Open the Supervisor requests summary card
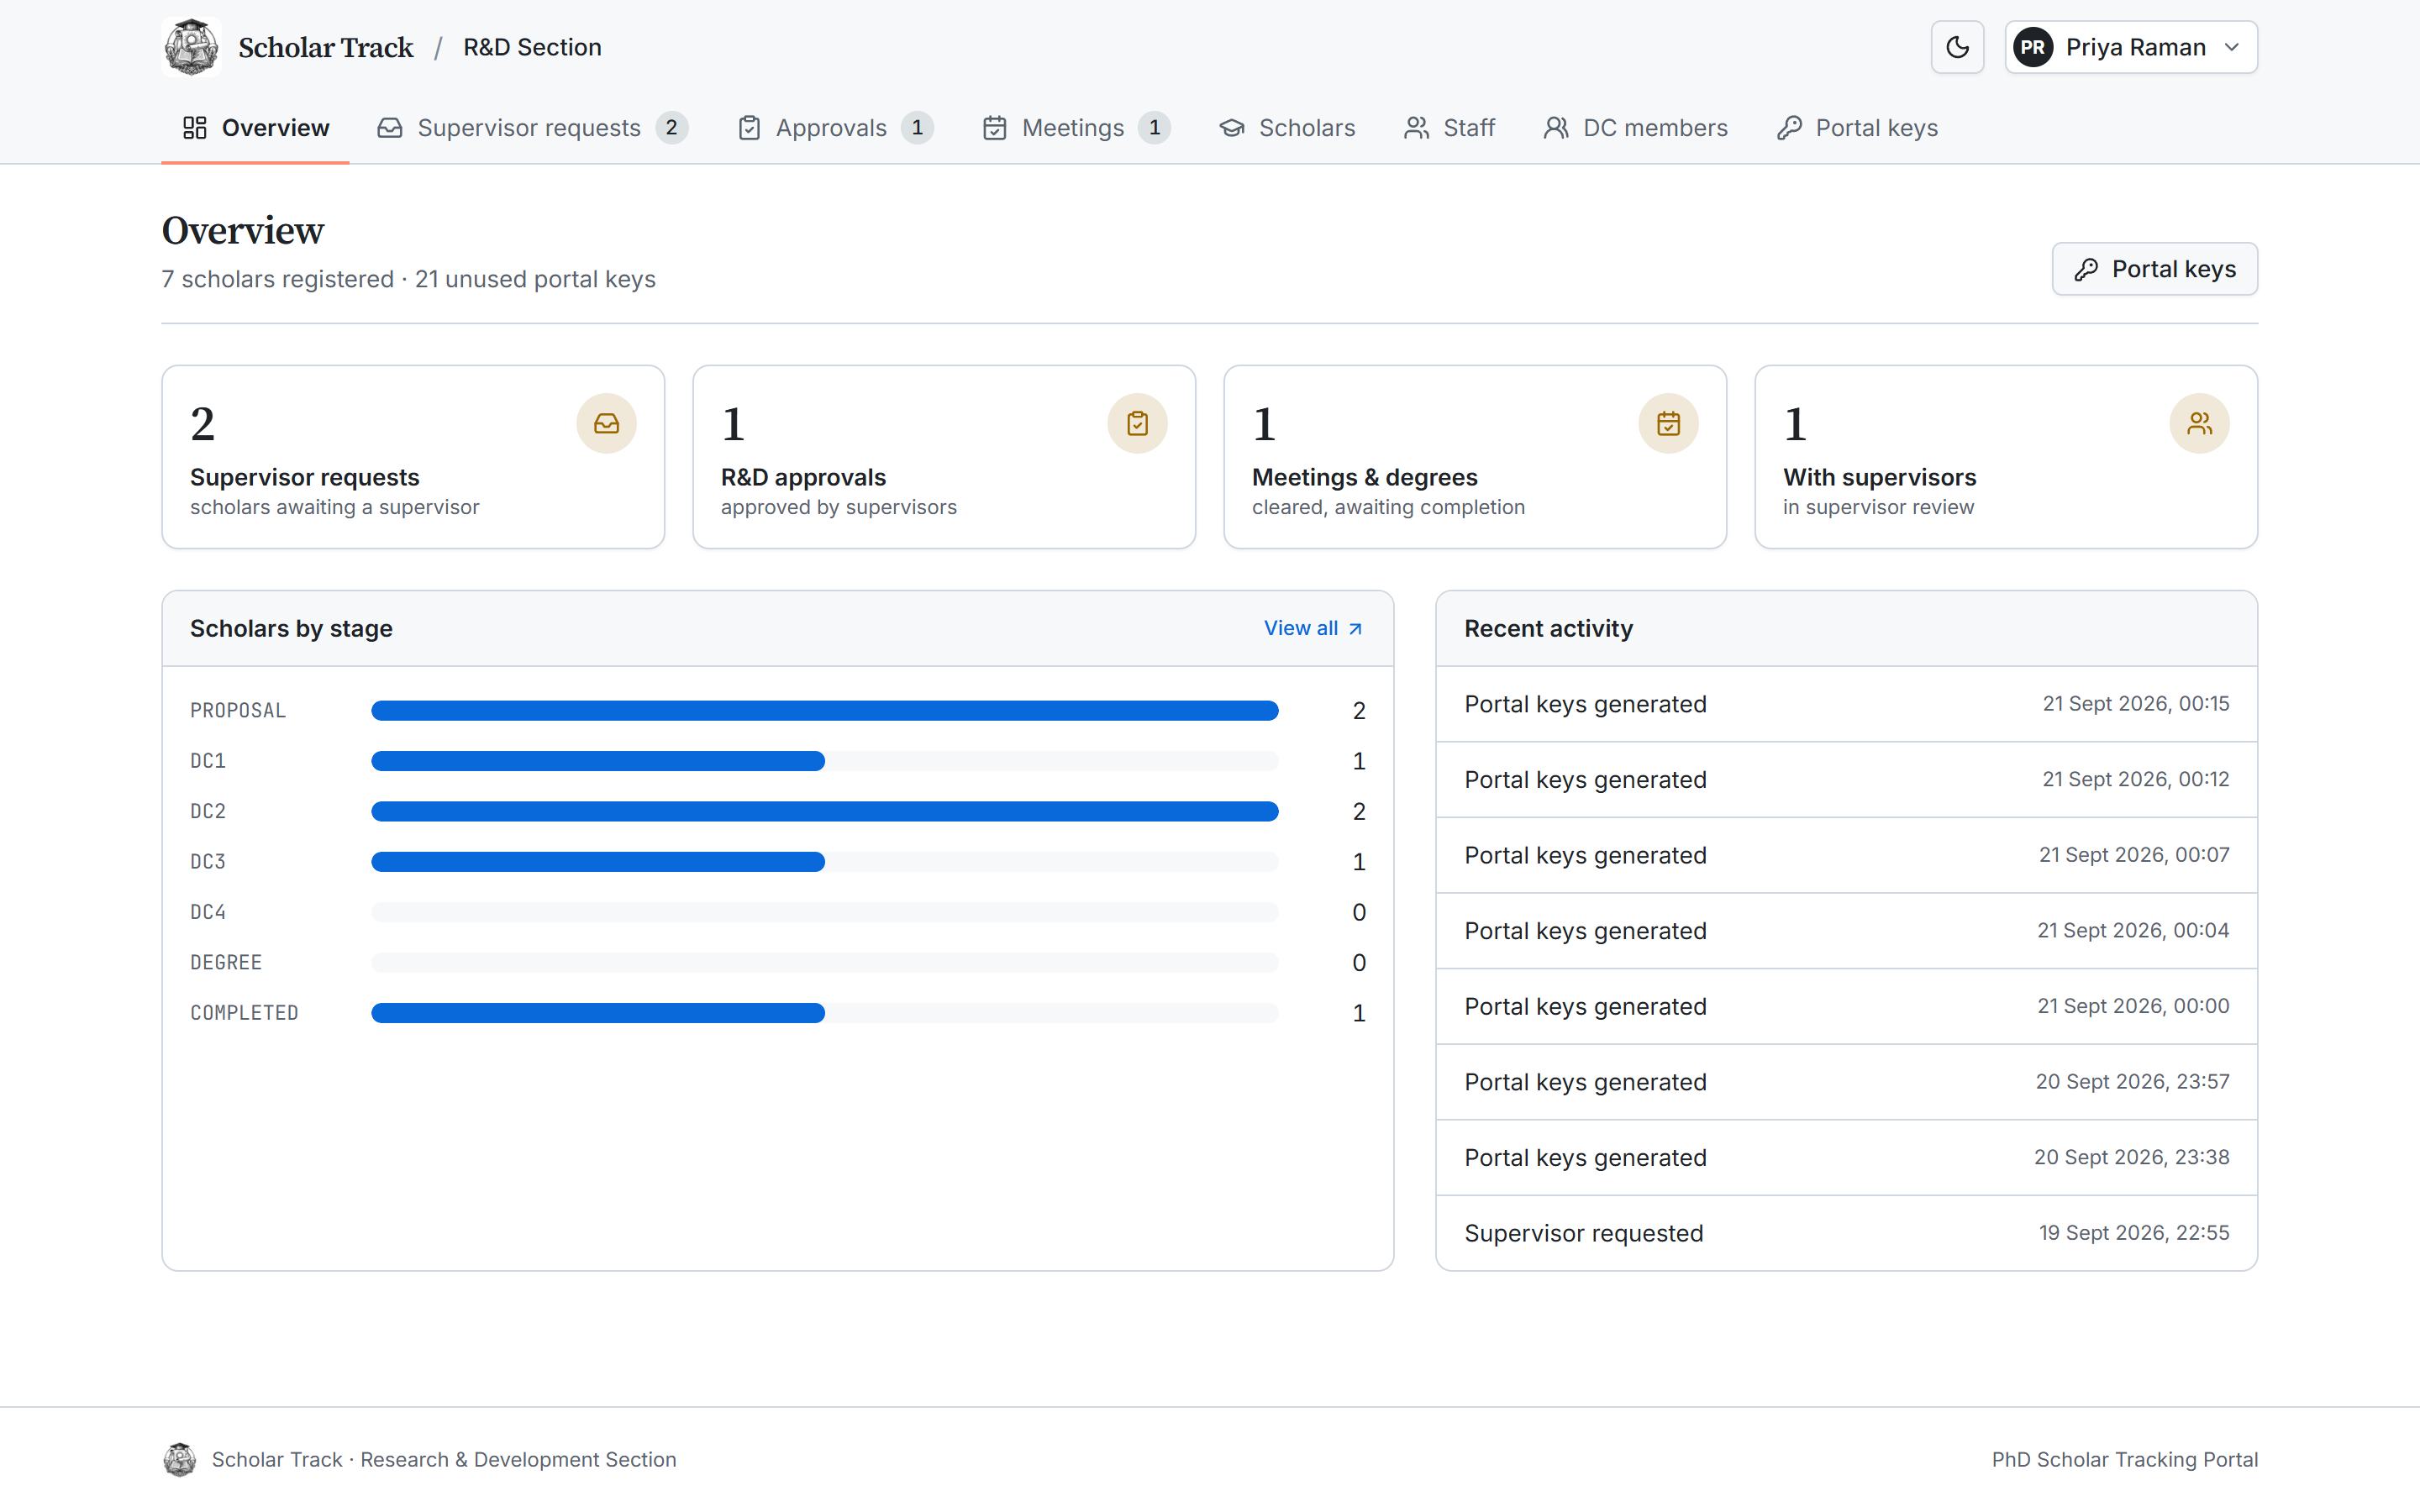This screenshot has height=1512, width=2420. pyautogui.click(x=413, y=457)
